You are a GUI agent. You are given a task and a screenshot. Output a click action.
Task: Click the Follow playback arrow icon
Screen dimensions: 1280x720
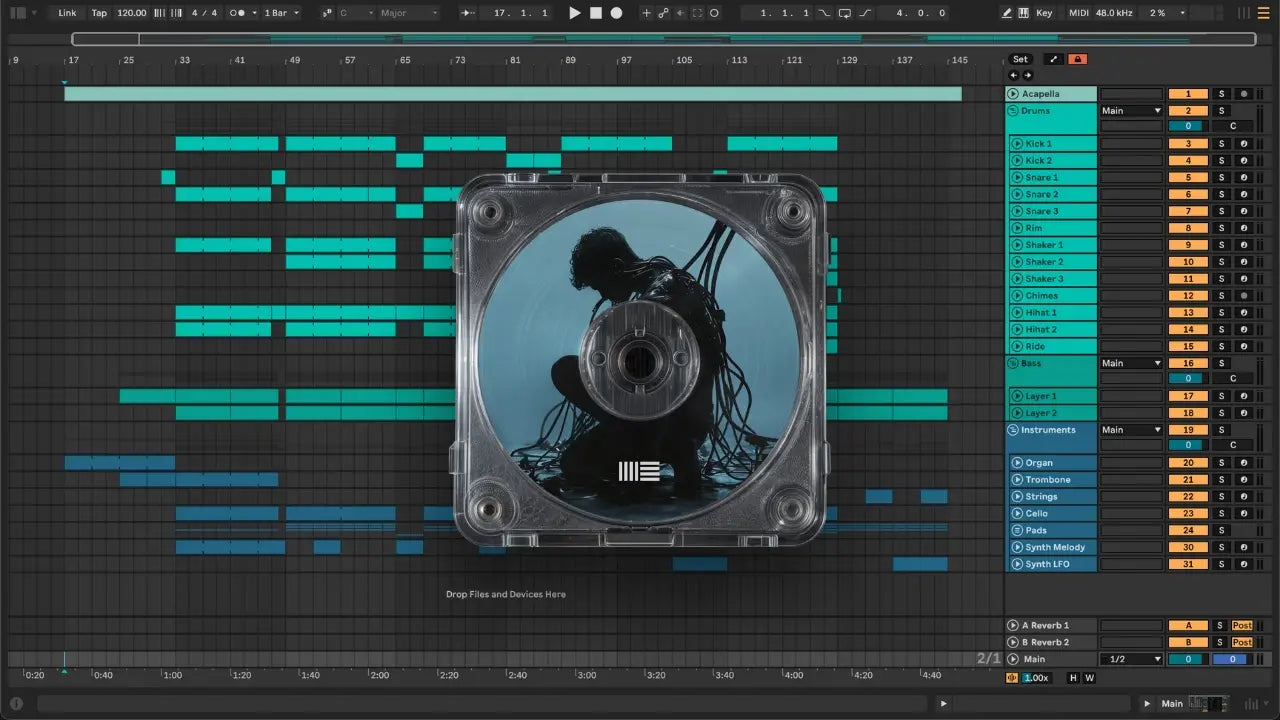tap(468, 13)
